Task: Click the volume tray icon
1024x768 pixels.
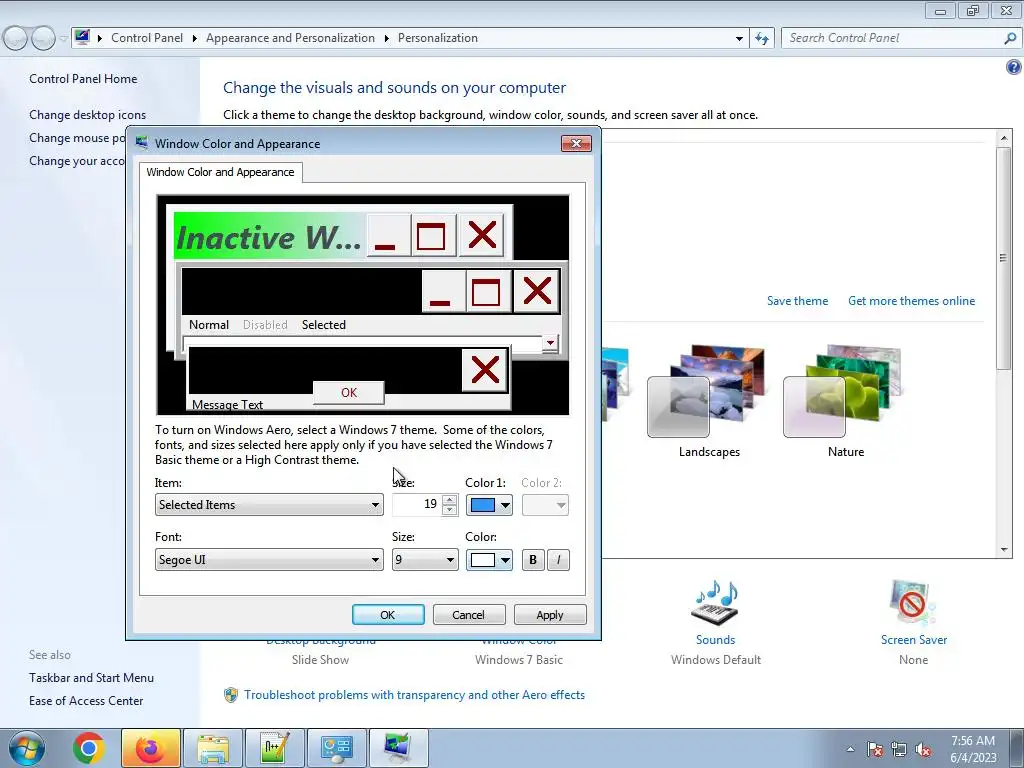Action: click(923, 749)
